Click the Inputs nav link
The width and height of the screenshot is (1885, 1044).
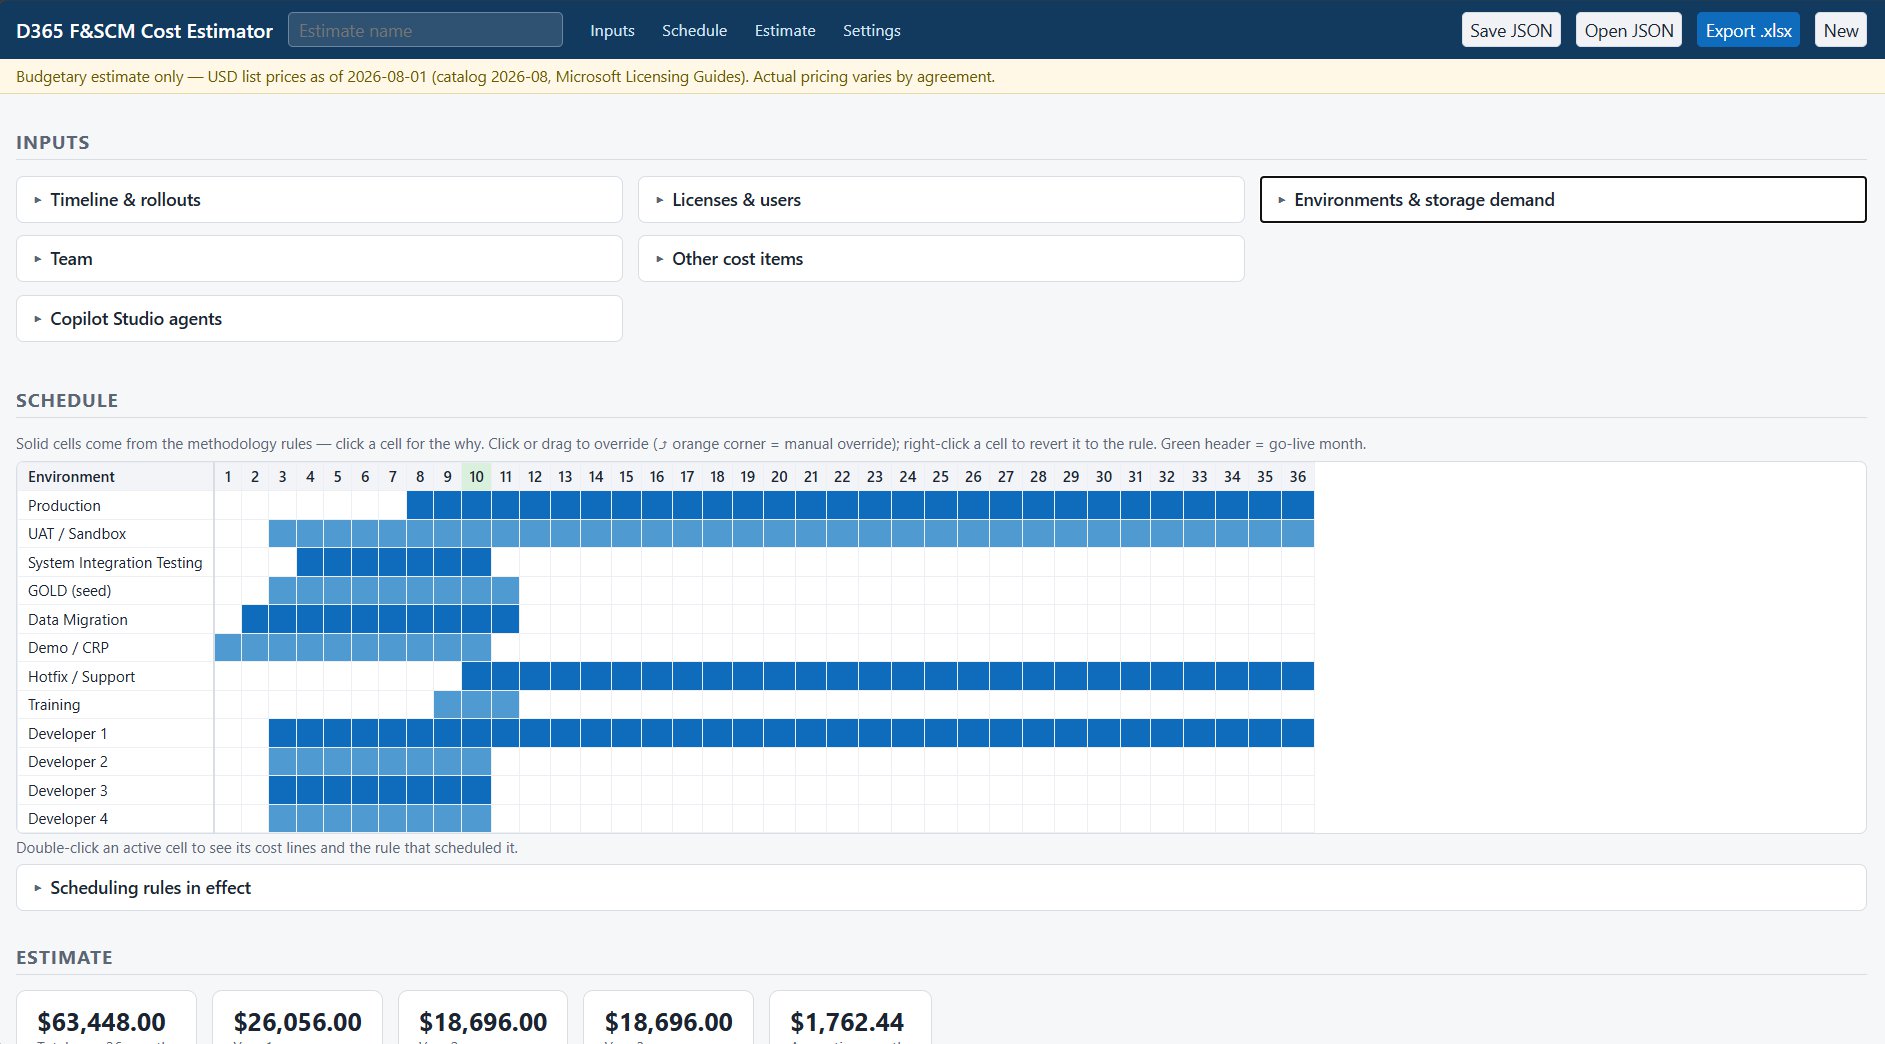coord(612,31)
